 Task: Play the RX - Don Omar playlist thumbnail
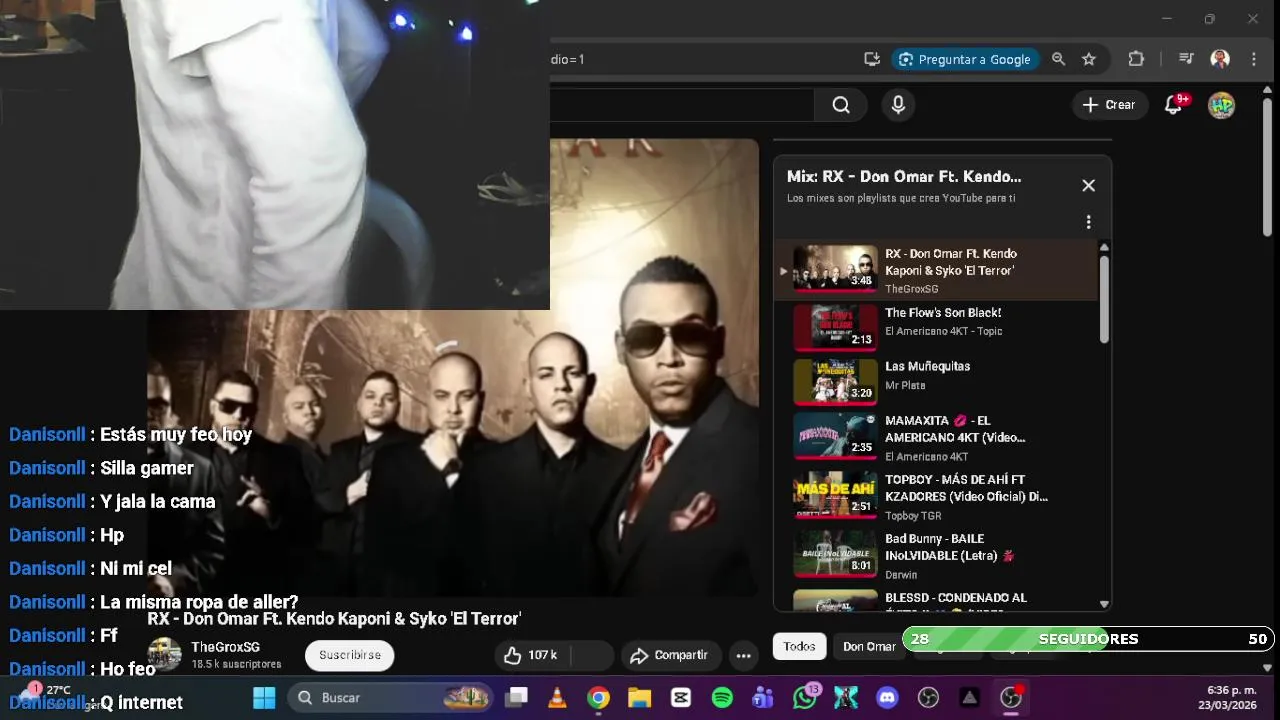835,268
